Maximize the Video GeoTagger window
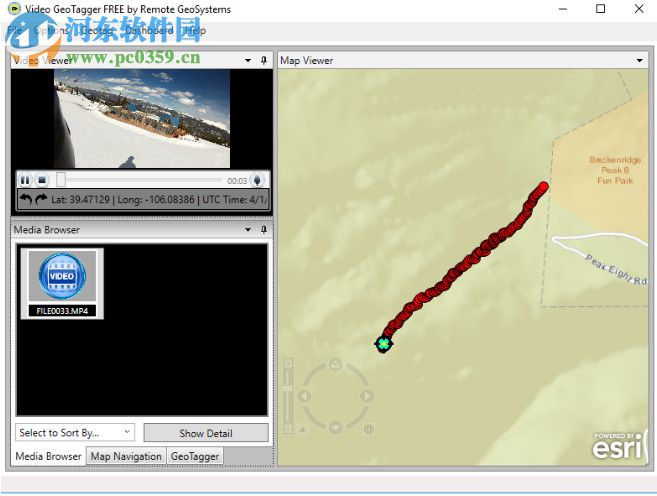The height and width of the screenshot is (496, 657). coord(600,9)
